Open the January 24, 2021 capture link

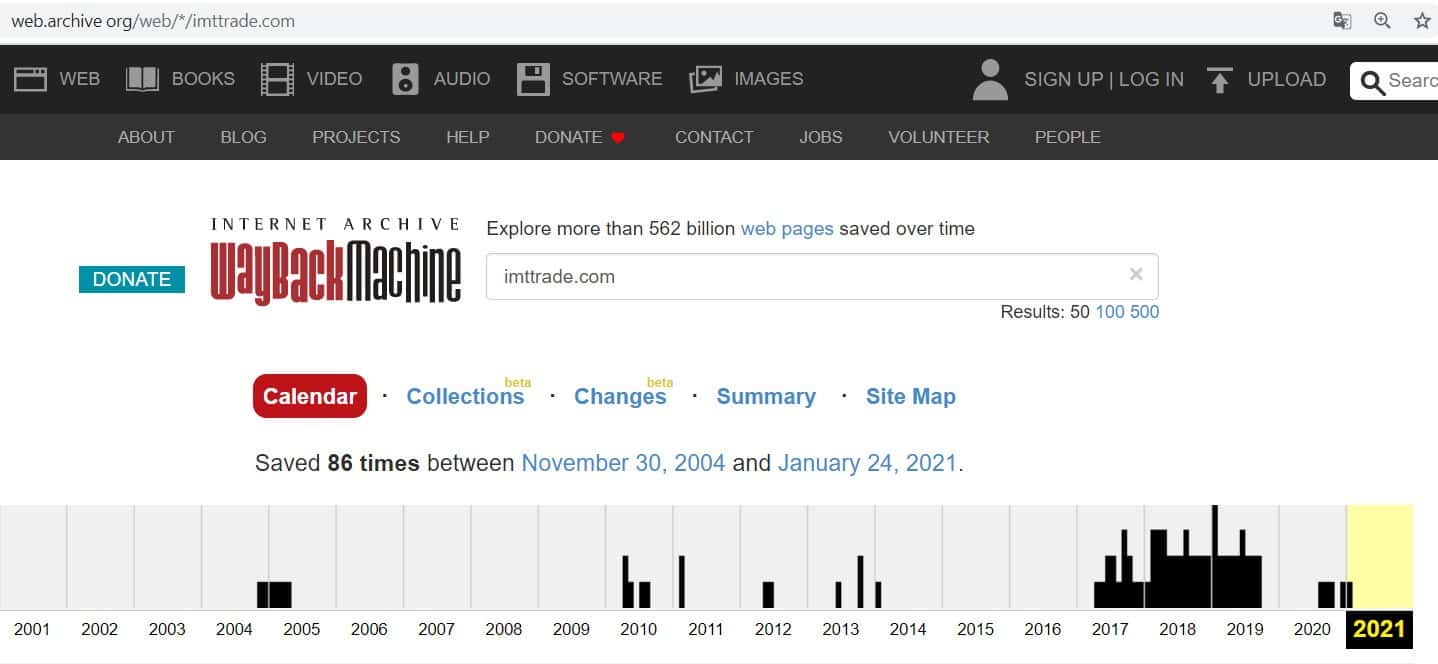click(x=867, y=463)
